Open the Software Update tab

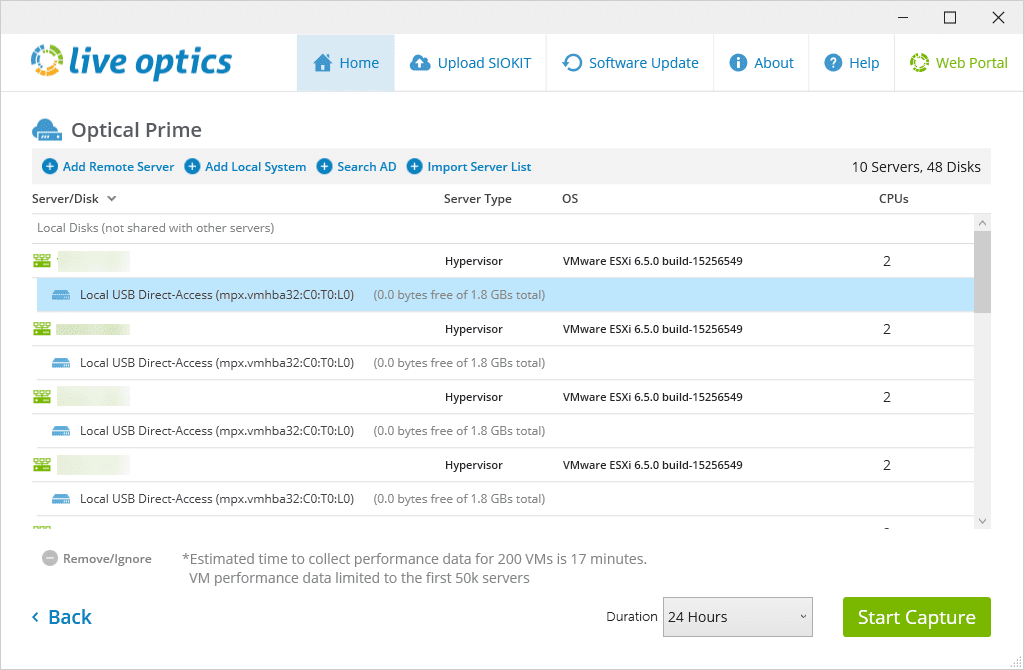pos(630,63)
